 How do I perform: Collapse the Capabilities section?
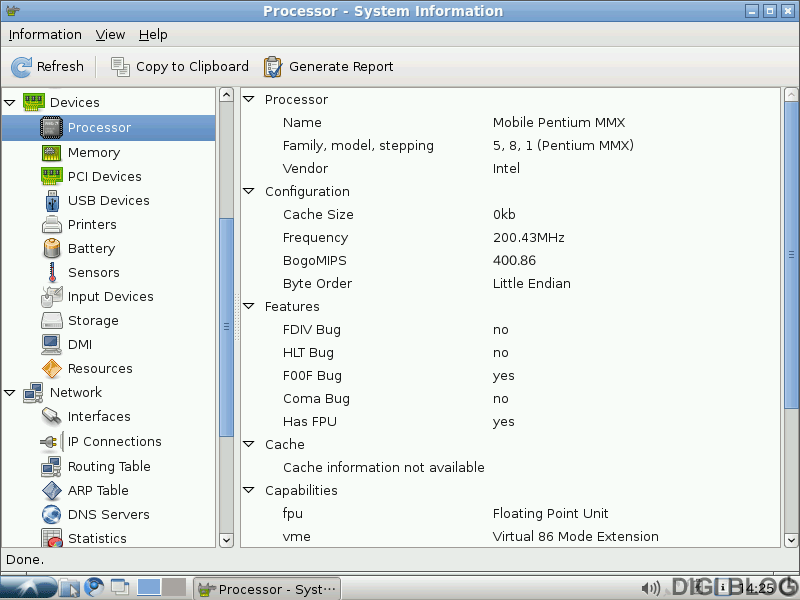248,490
